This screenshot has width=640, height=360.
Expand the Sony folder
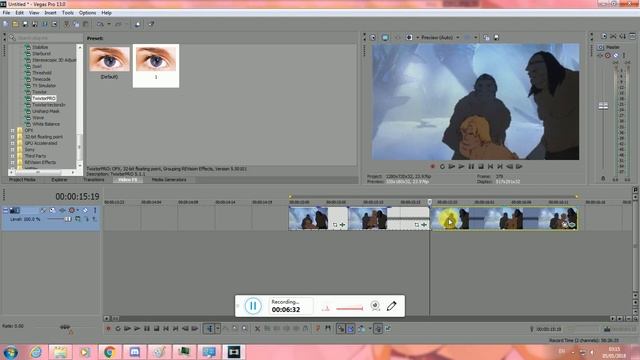[x=12, y=150]
